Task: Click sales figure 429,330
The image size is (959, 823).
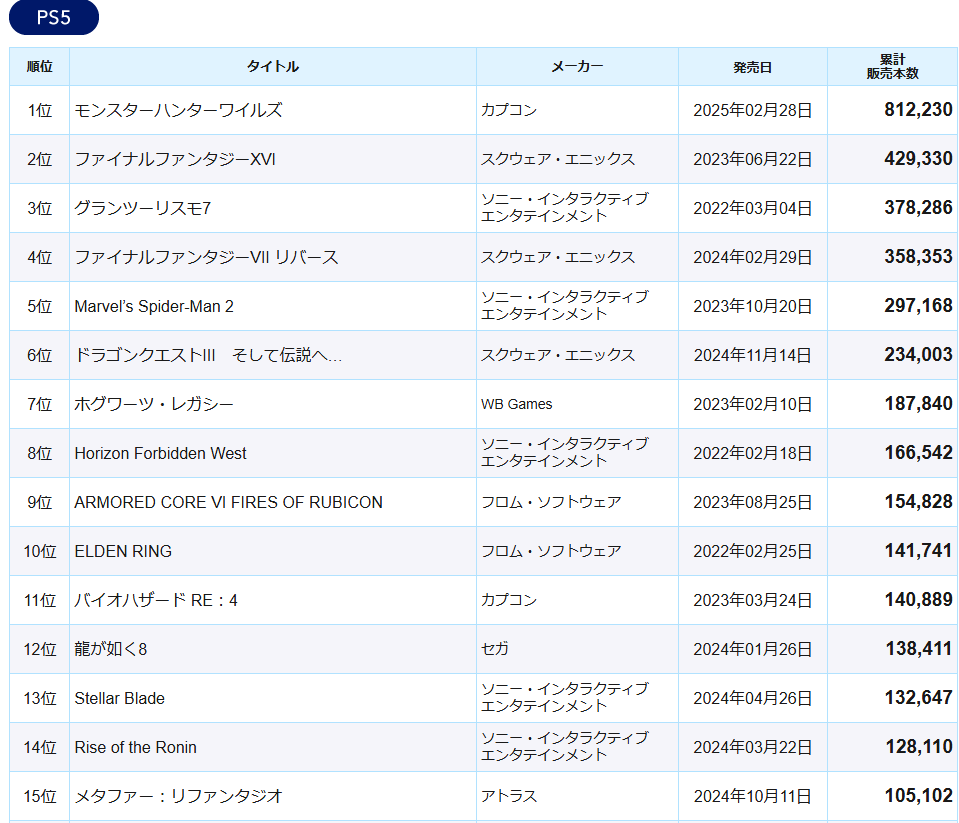Action: click(x=918, y=158)
